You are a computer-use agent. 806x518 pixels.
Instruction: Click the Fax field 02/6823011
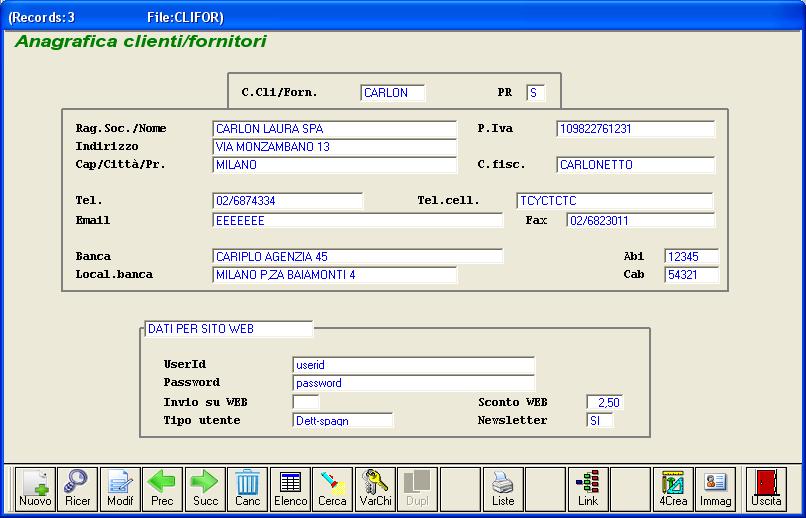coord(640,221)
